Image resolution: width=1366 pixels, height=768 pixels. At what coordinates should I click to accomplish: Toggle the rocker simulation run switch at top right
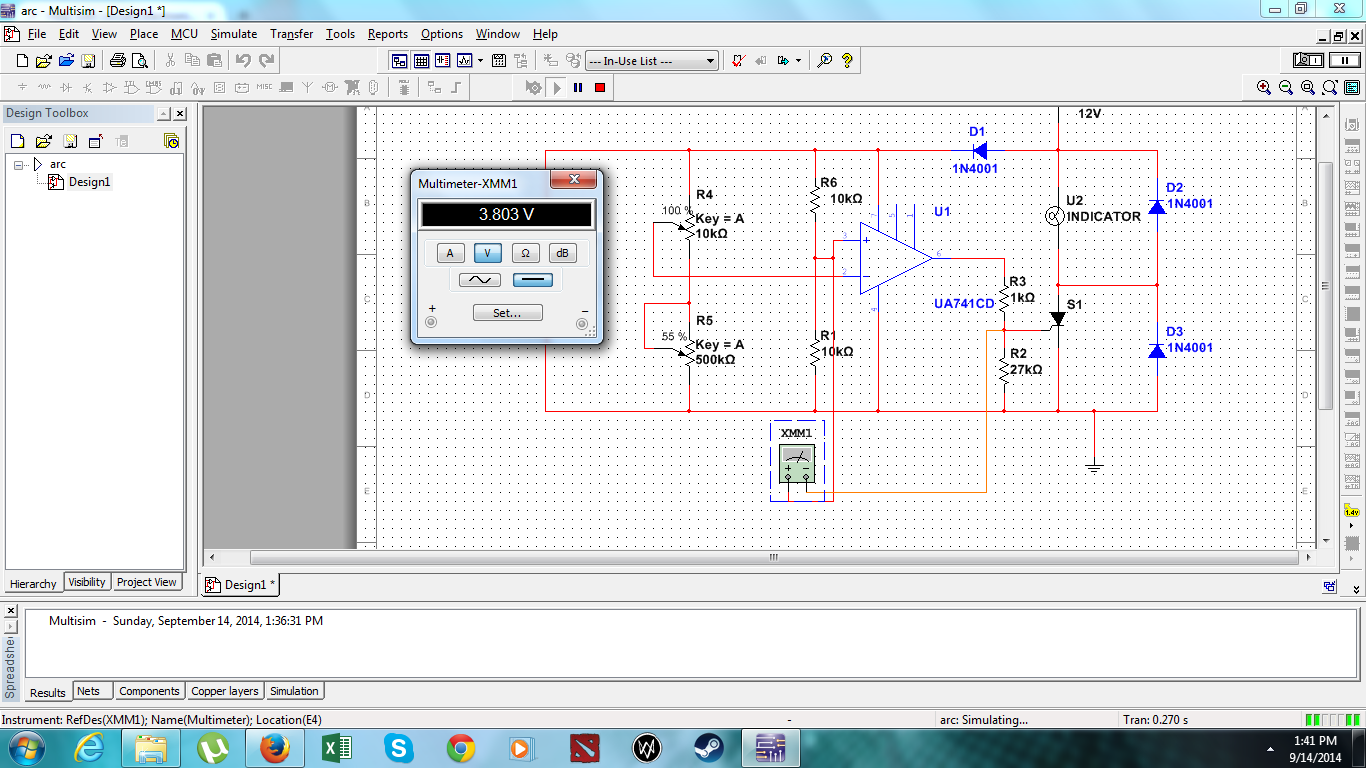[1308, 61]
